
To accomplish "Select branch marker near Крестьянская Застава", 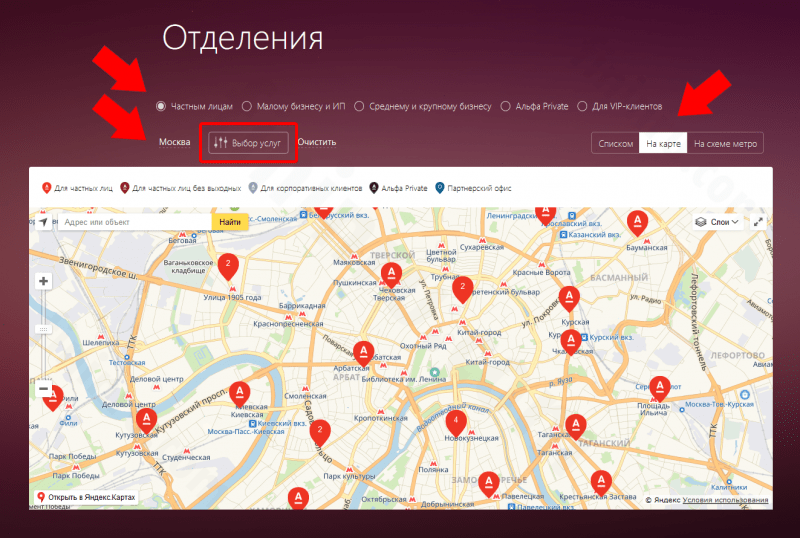I will click(601, 482).
